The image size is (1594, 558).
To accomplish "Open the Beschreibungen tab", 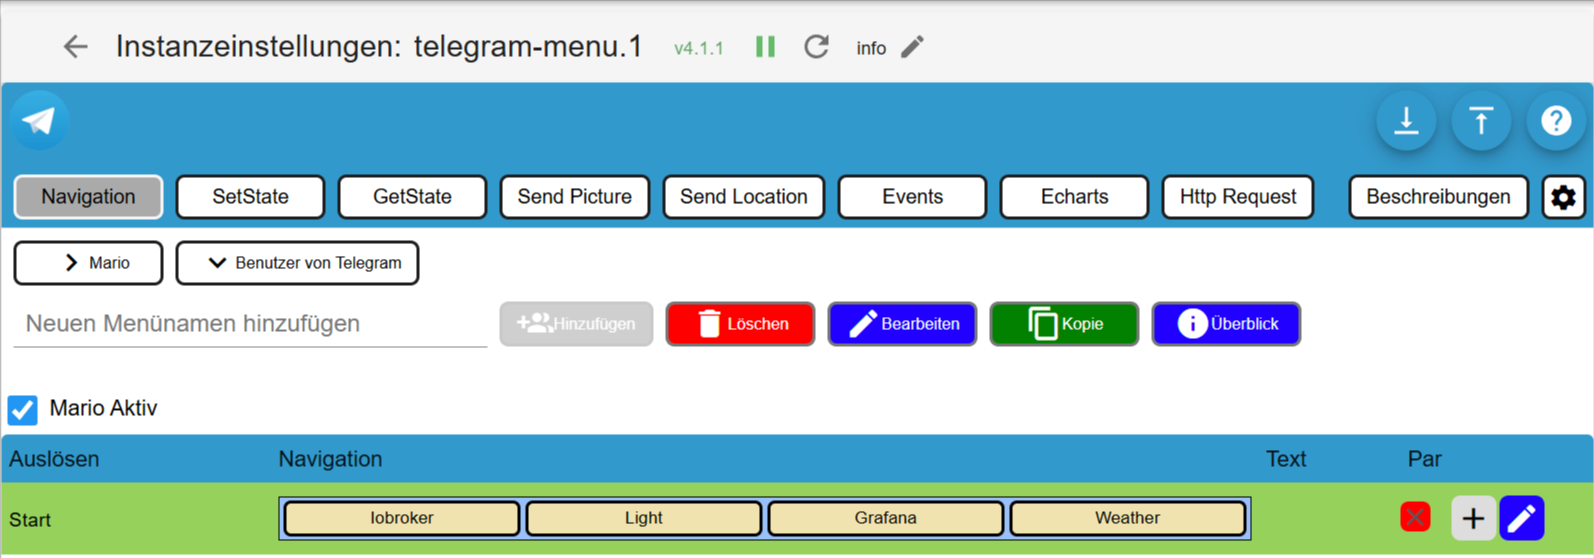I will point(1438,197).
